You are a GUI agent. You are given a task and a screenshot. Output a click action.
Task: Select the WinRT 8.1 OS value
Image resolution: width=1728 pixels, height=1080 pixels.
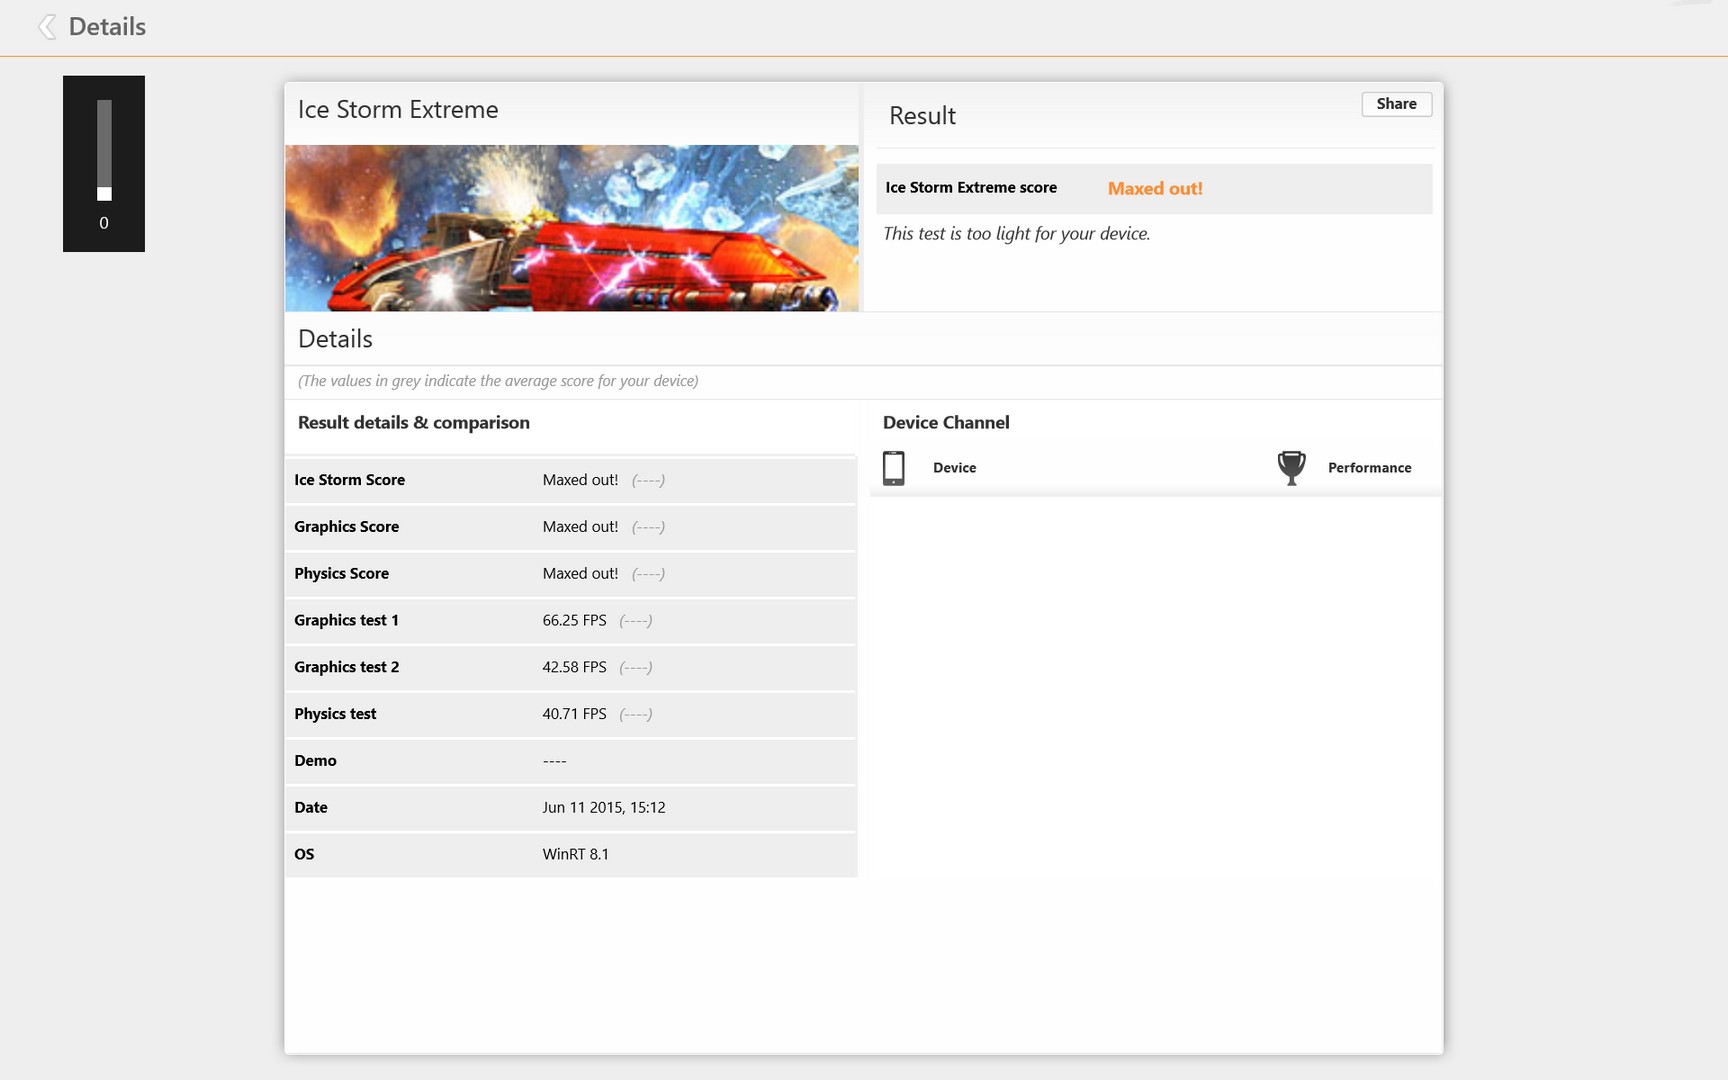[x=575, y=855]
